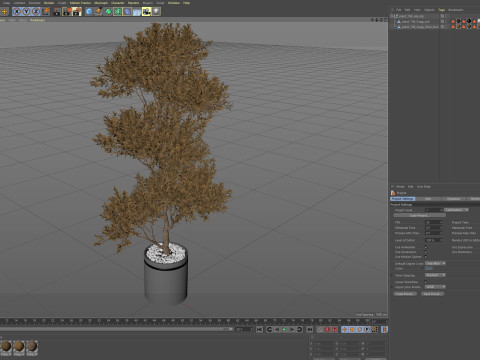
Task: Click the Load Preset button
Action: [x=405, y=294]
